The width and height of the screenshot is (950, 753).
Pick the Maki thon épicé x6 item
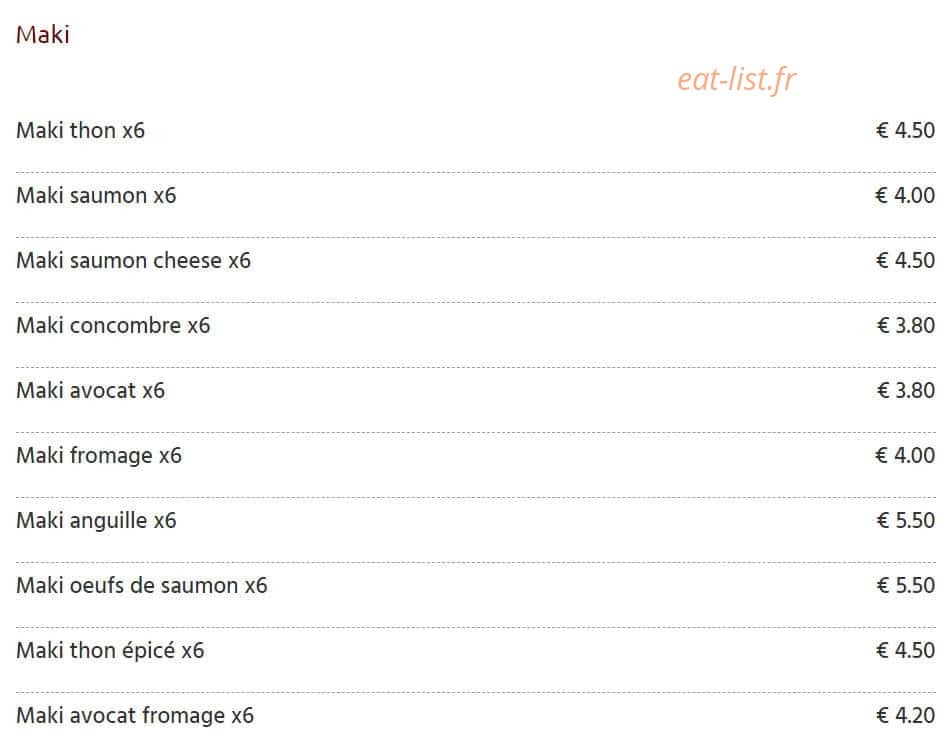pos(110,650)
